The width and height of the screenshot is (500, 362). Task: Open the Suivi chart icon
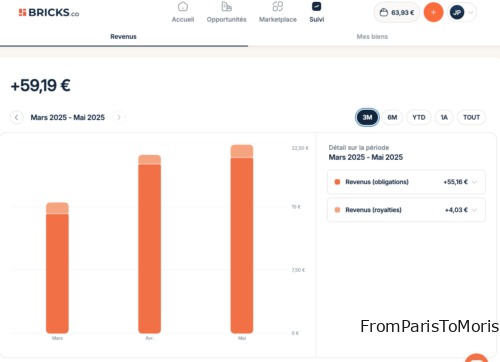pos(316,6)
